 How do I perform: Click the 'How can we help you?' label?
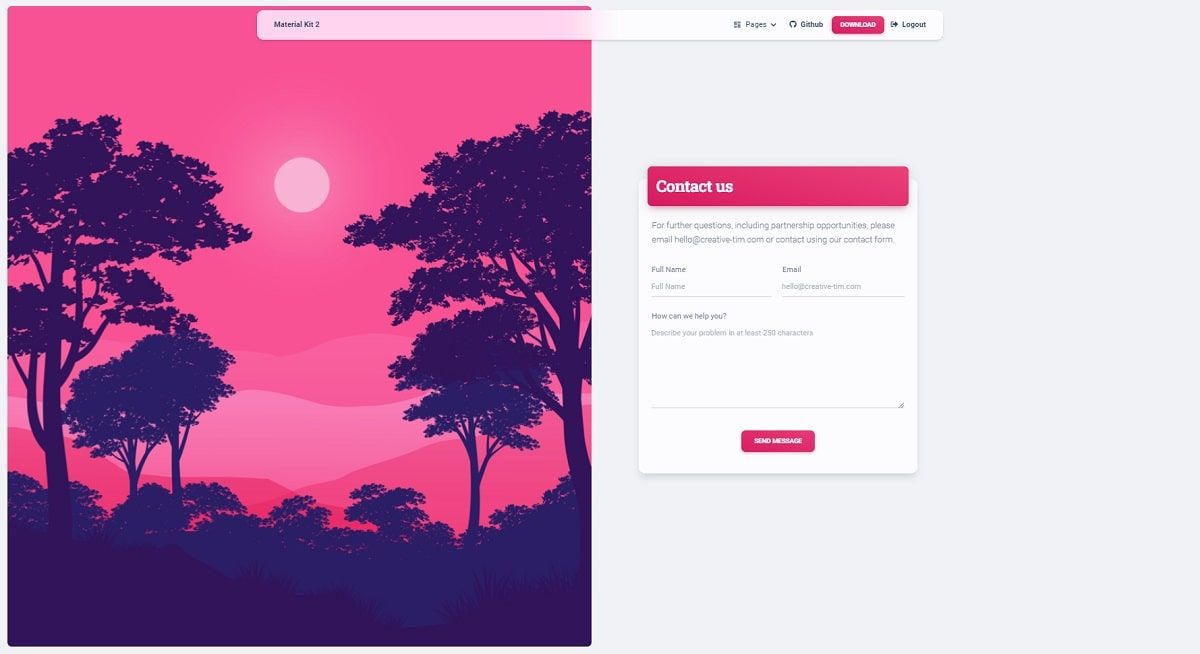689,316
